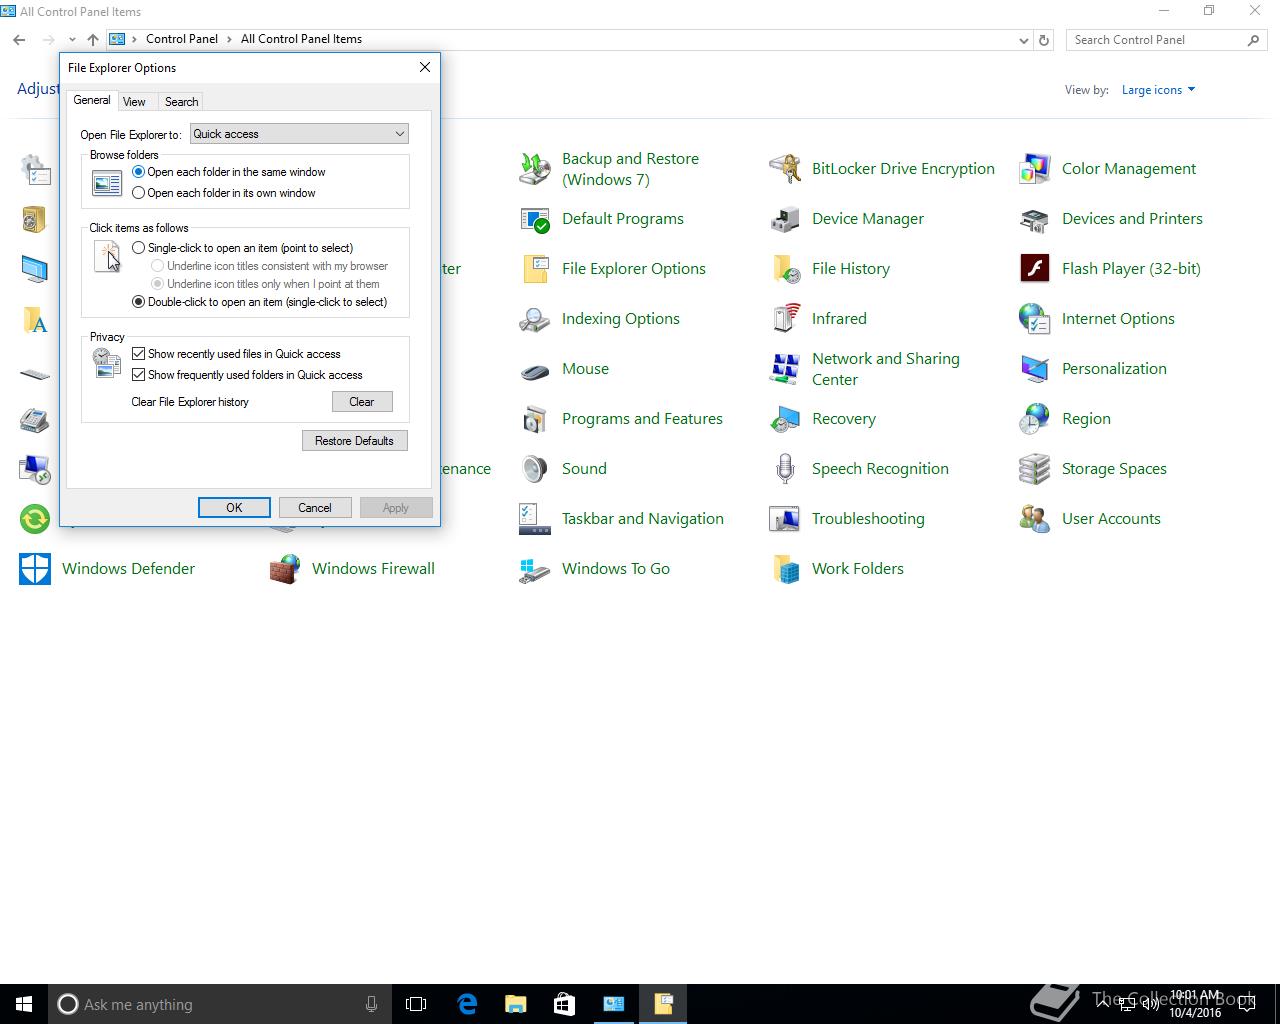Open the Work Folders icon
The height and width of the screenshot is (1024, 1280).
[785, 569]
